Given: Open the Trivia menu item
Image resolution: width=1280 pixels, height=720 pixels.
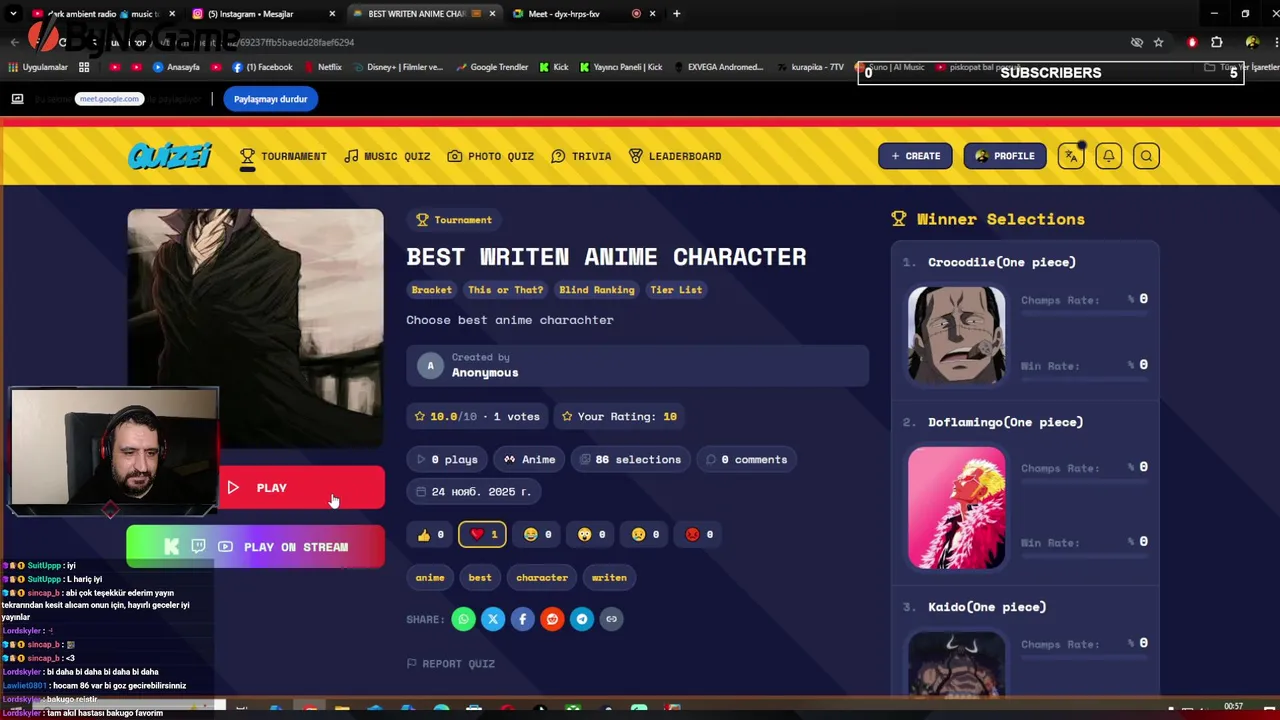Looking at the screenshot, I should [581, 156].
